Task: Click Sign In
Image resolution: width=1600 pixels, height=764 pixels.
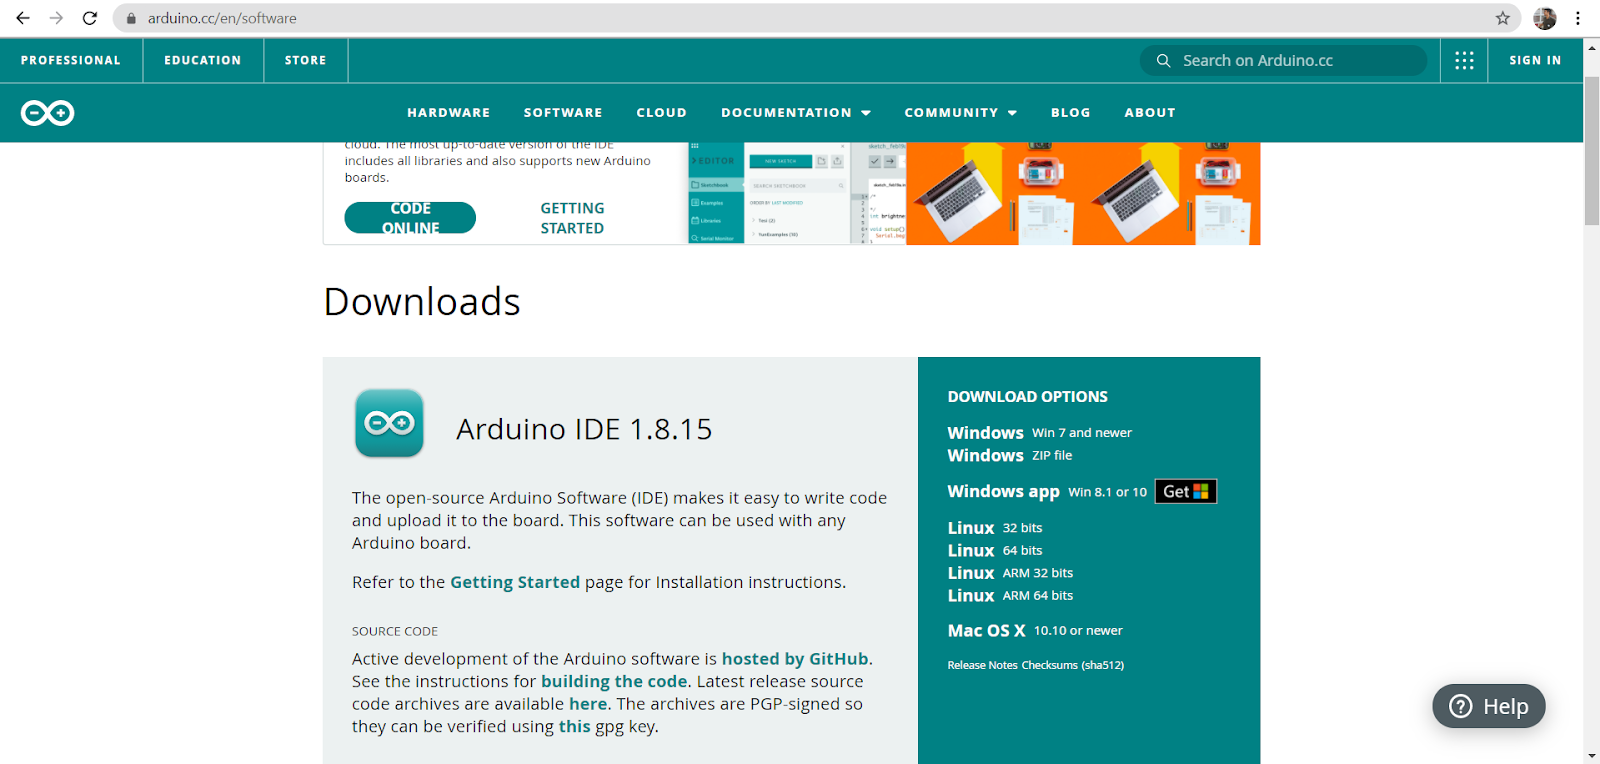Action: [x=1535, y=60]
